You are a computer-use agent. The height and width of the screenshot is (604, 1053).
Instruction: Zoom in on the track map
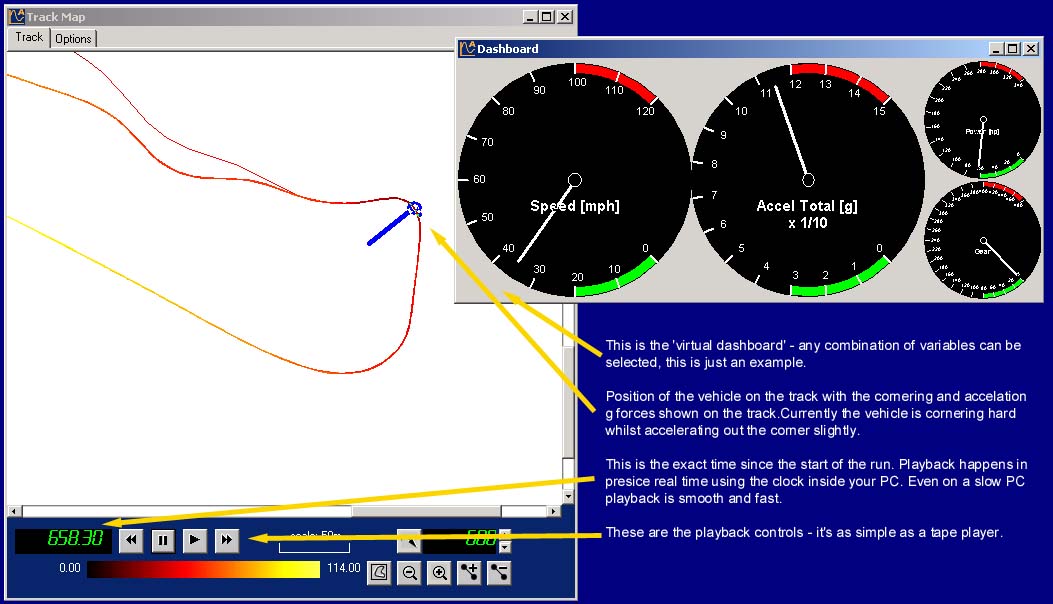coord(439,573)
